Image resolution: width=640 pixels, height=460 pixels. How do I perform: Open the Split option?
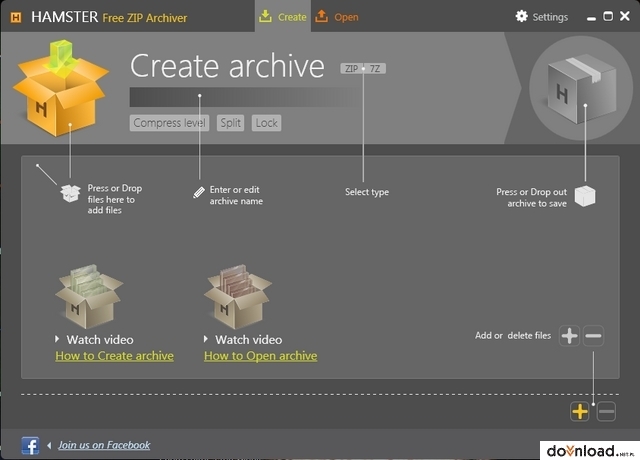pos(231,123)
